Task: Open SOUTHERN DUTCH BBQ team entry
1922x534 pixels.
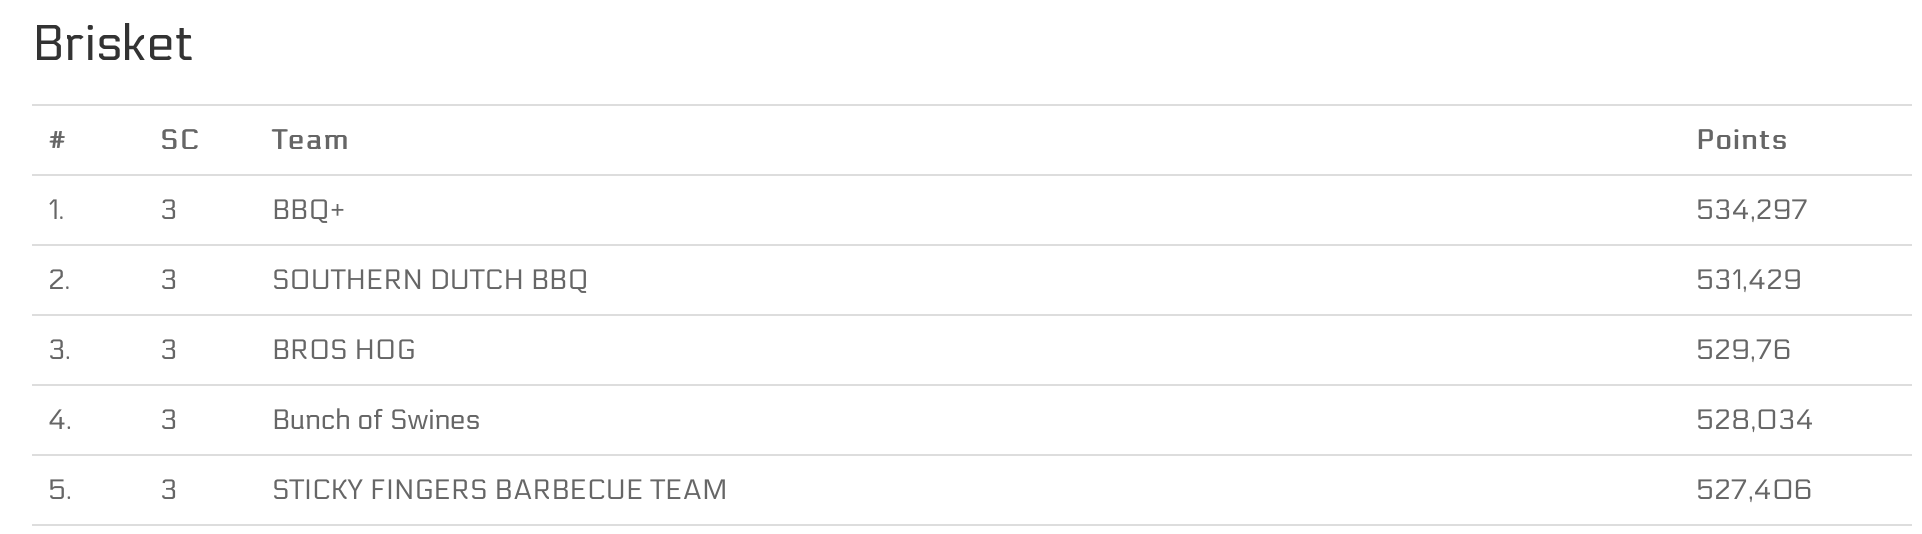Action: 430,280
